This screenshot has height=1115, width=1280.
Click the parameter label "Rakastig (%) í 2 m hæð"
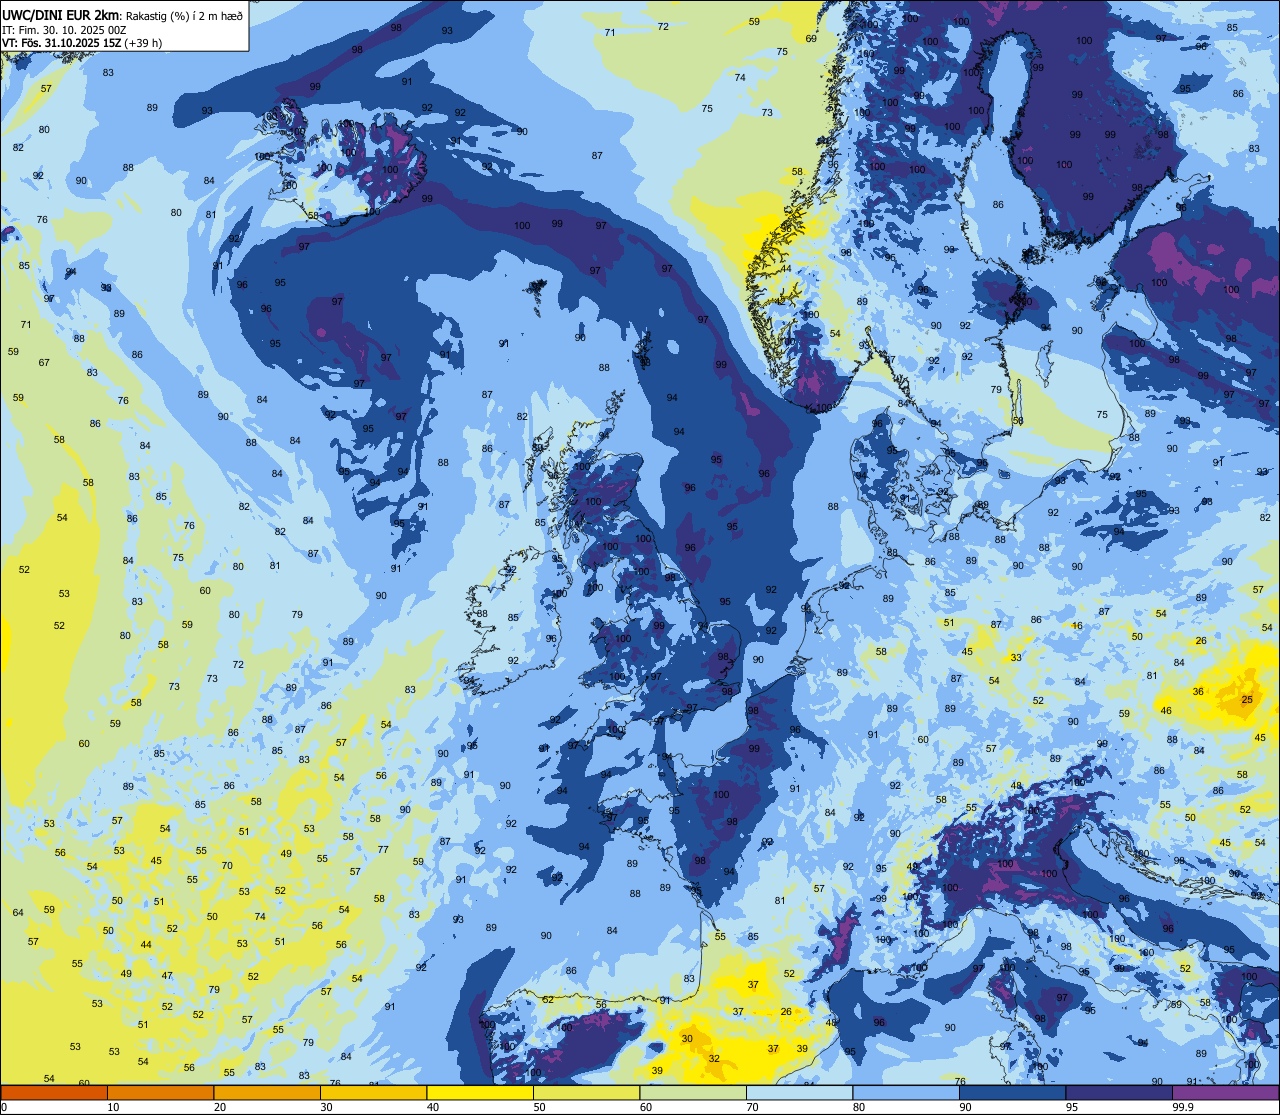[184, 16]
